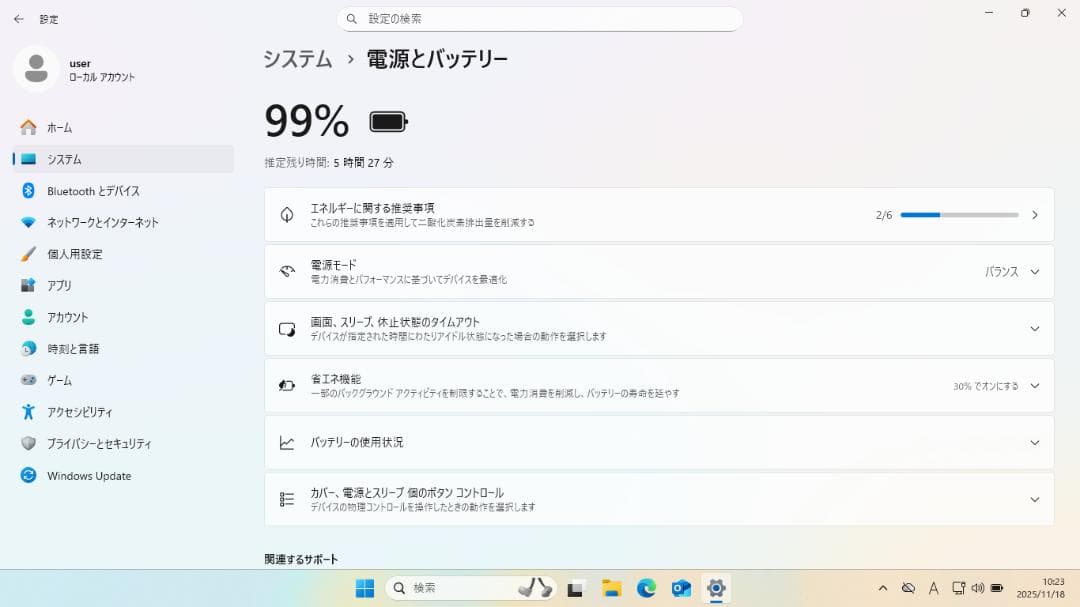Click the energy recommendations lightbulb icon
This screenshot has width=1080, height=607.
point(285,214)
